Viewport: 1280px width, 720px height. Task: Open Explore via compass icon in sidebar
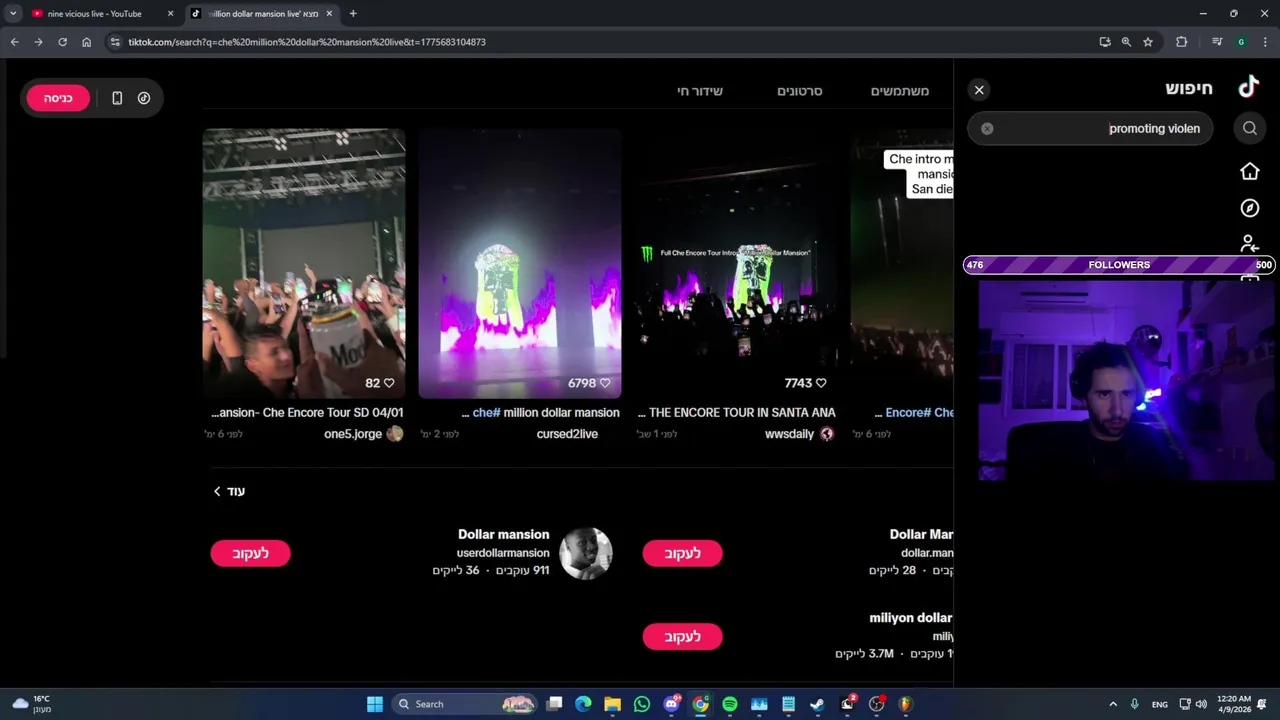click(x=1250, y=208)
